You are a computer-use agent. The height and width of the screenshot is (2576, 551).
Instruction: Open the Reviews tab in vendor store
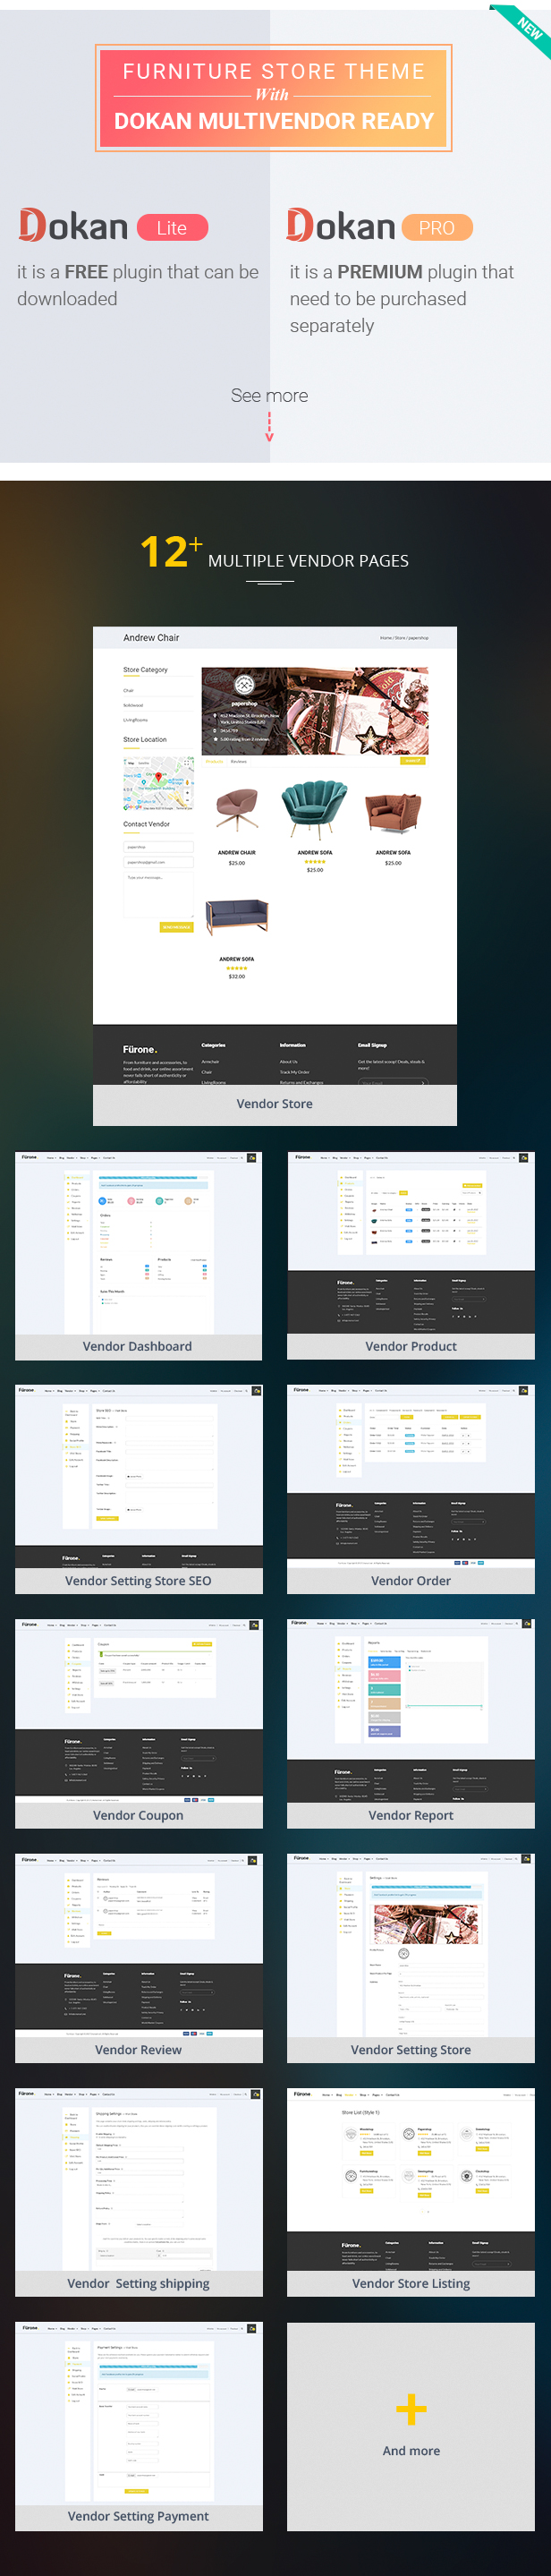coord(238,761)
